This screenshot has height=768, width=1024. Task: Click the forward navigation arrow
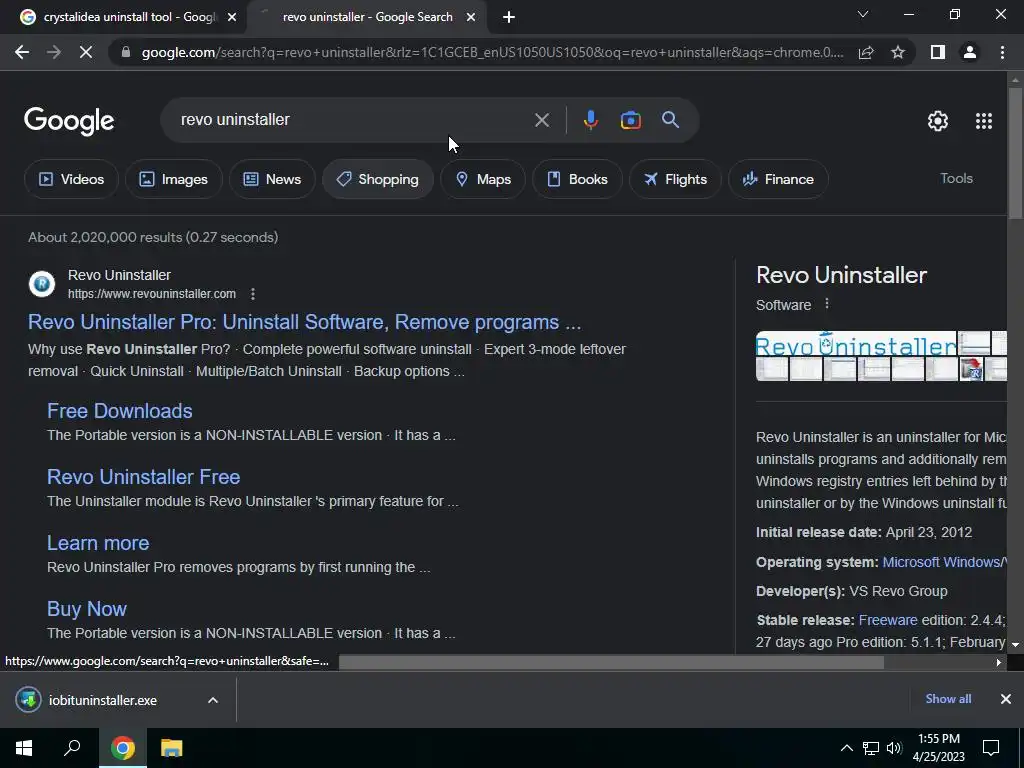[x=54, y=52]
